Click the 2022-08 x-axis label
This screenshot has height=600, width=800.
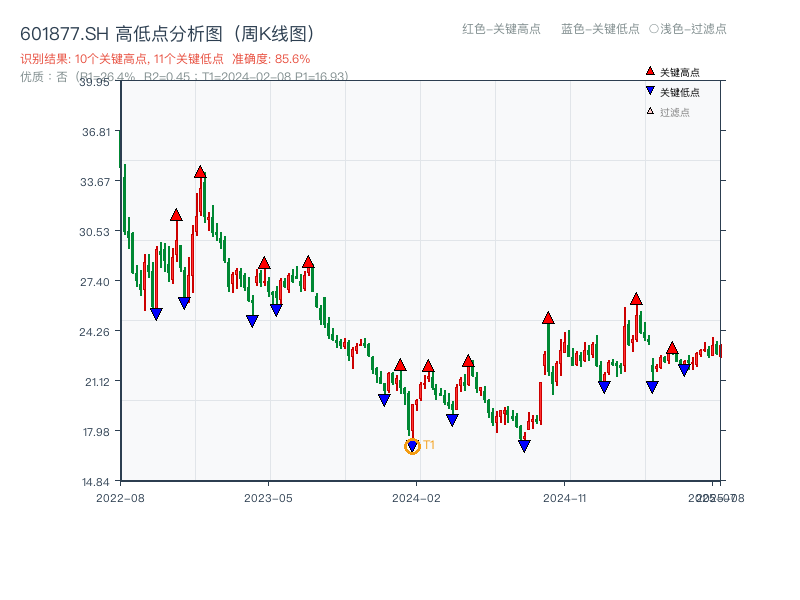click(x=120, y=498)
